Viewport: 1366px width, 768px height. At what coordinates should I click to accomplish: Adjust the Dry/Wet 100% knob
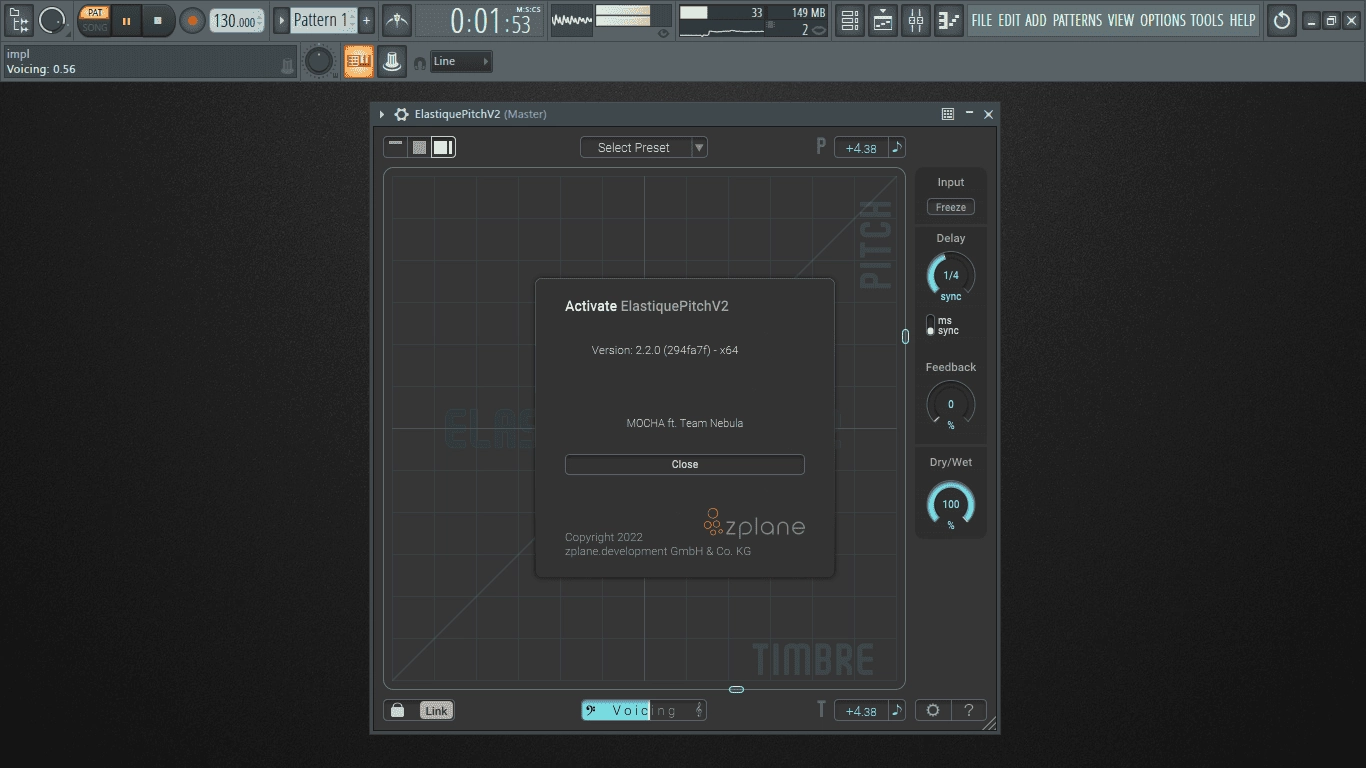(x=951, y=504)
